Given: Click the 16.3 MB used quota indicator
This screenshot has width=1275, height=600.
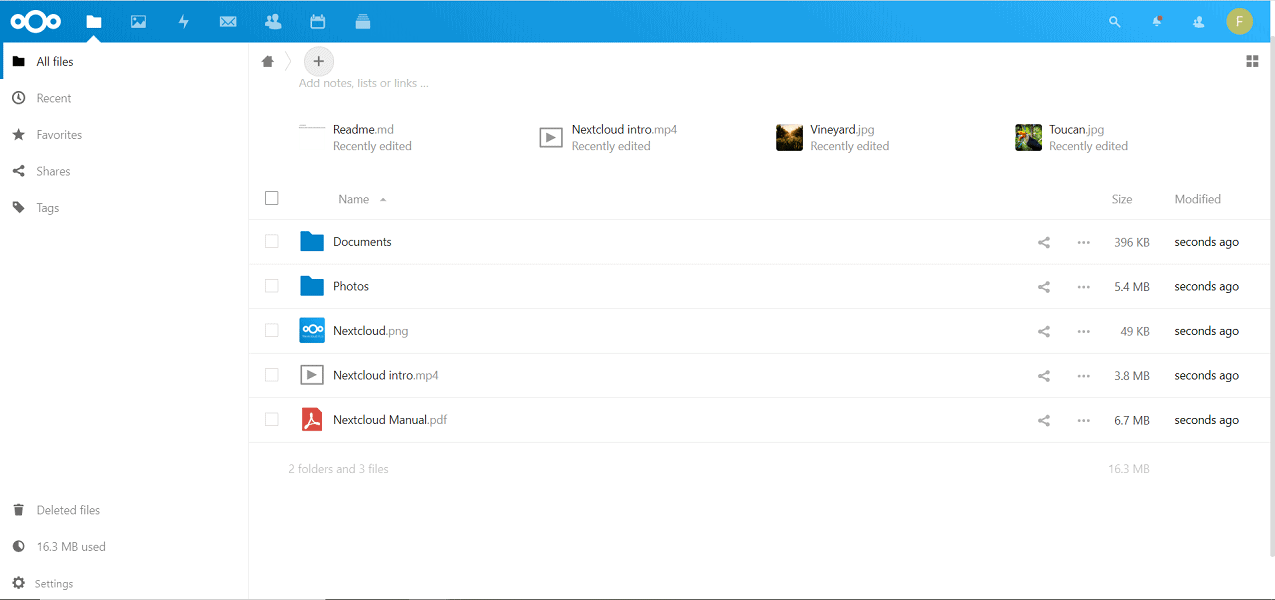Looking at the screenshot, I should coord(124,547).
